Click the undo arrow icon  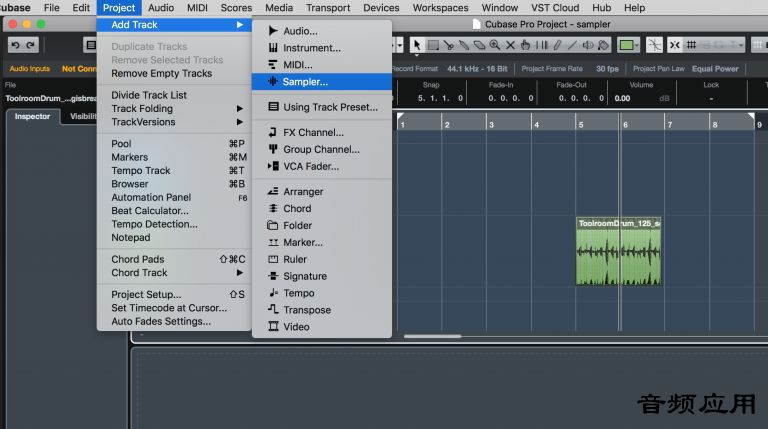pos(16,45)
